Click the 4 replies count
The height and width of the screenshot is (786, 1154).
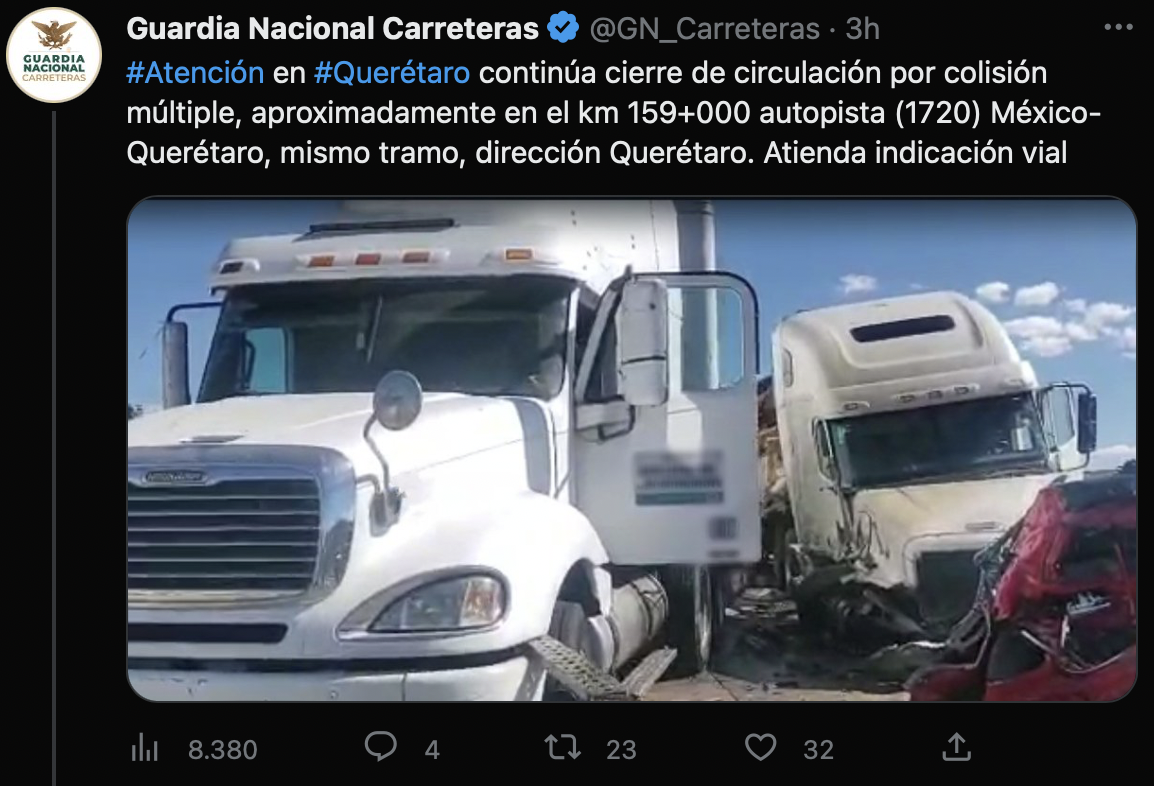[x=432, y=749]
